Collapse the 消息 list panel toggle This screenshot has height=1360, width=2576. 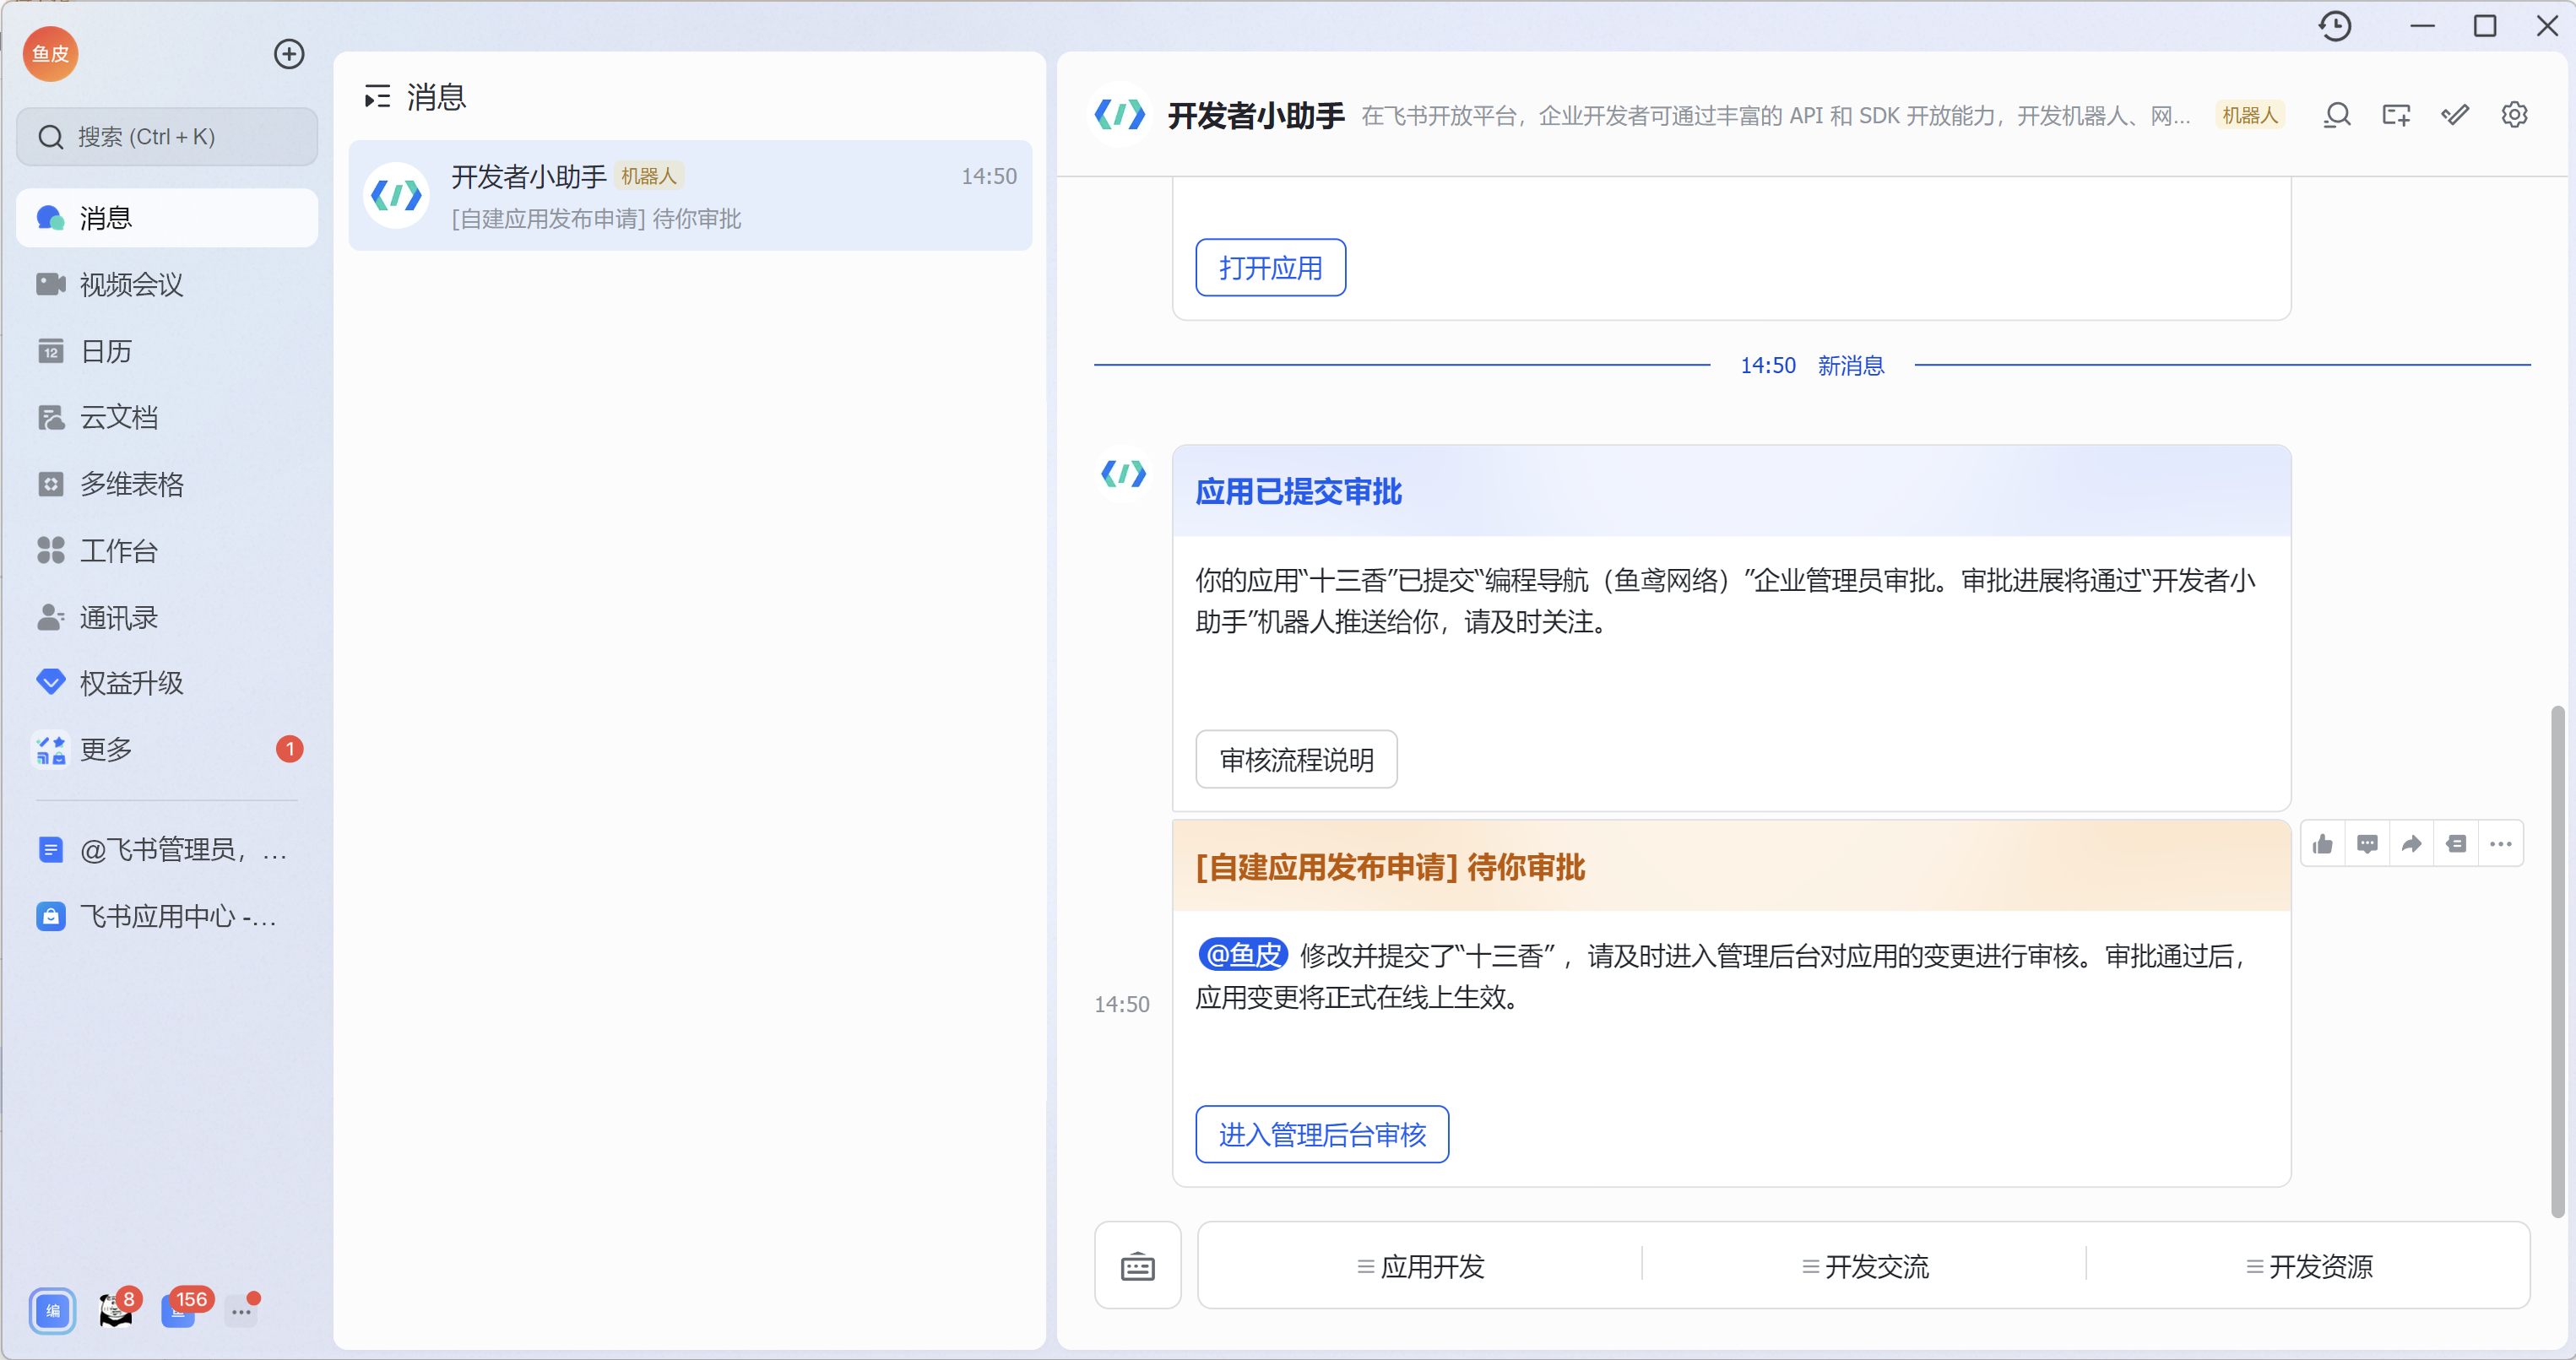pyautogui.click(x=377, y=97)
